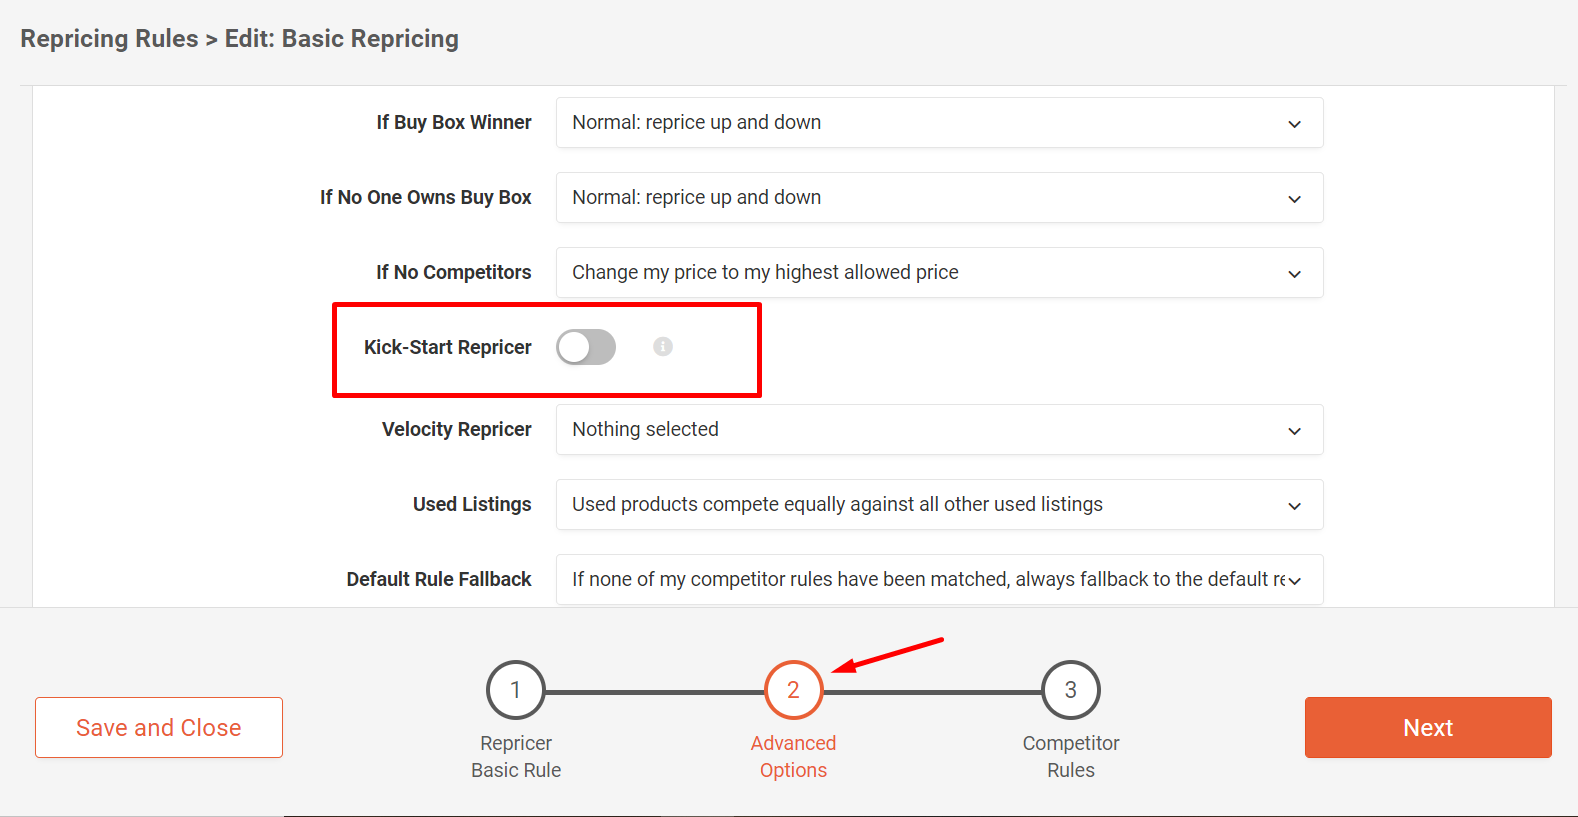The width and height of the screenshot is (1578, 817).
Task: Expand the If No One Owns Buy Box dropdown
Action: tap(939, 198)
